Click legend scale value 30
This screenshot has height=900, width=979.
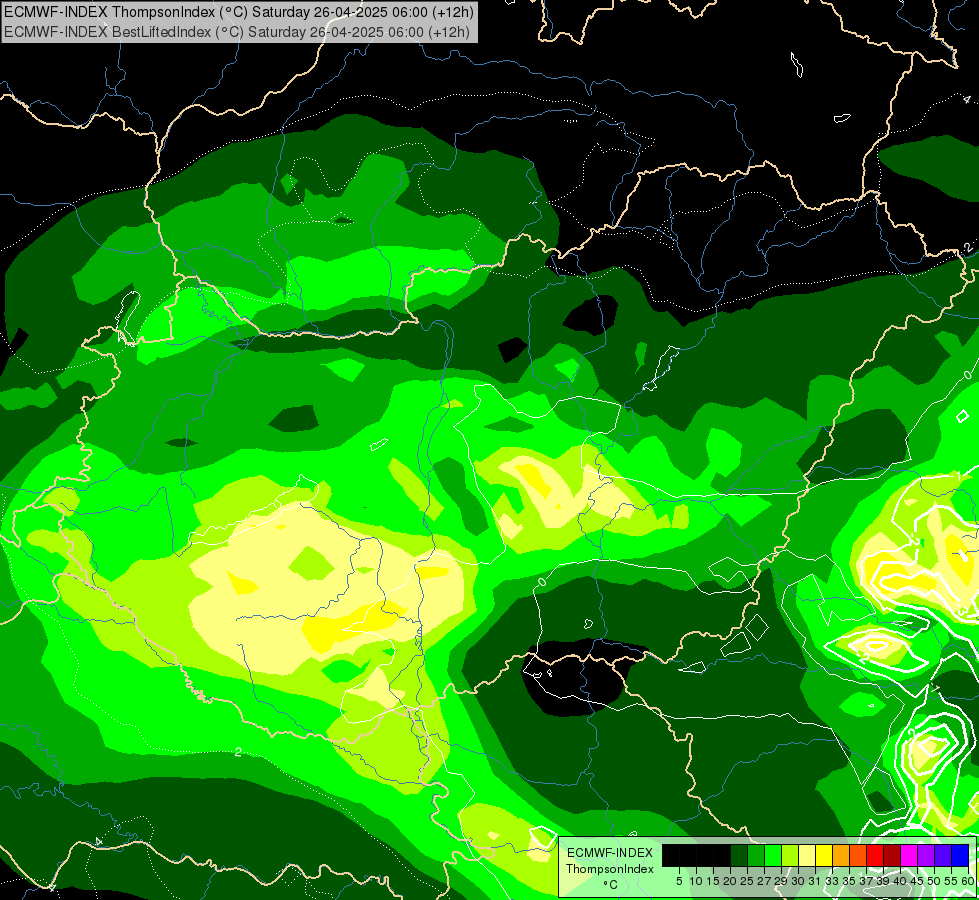(798, 881)
